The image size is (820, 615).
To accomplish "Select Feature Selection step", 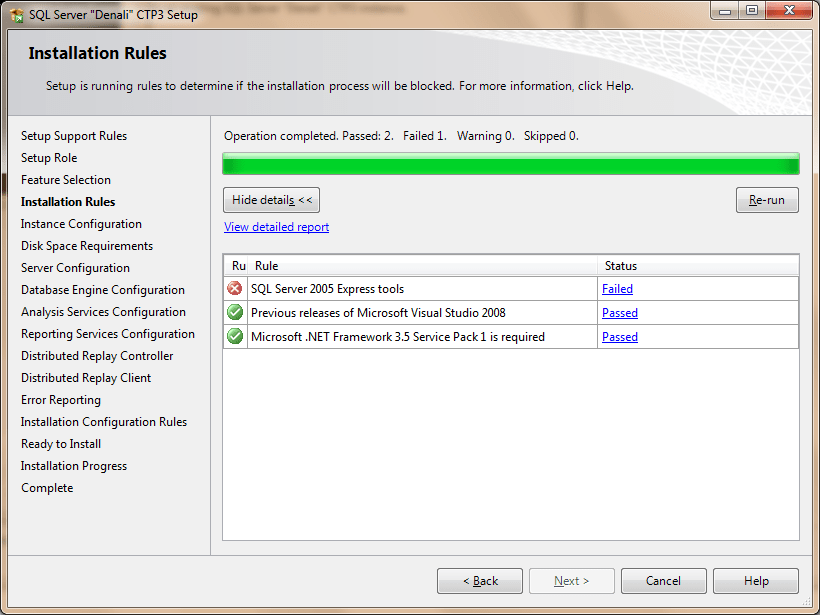I will (66, 180).
